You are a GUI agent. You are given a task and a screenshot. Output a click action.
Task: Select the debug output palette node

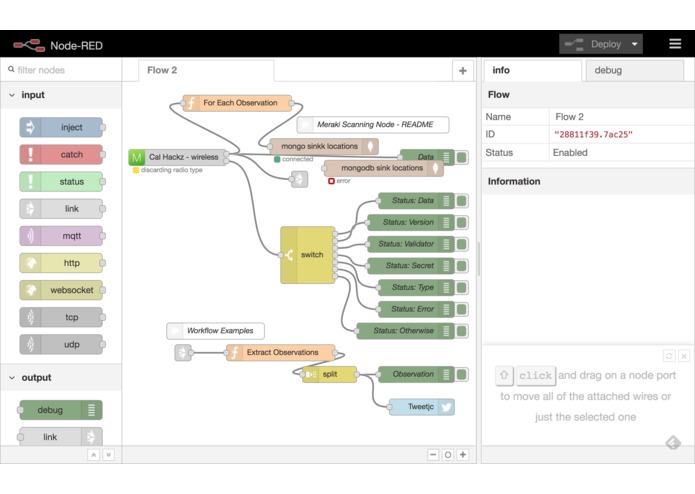pyautogui.click(x=61, y=410)
